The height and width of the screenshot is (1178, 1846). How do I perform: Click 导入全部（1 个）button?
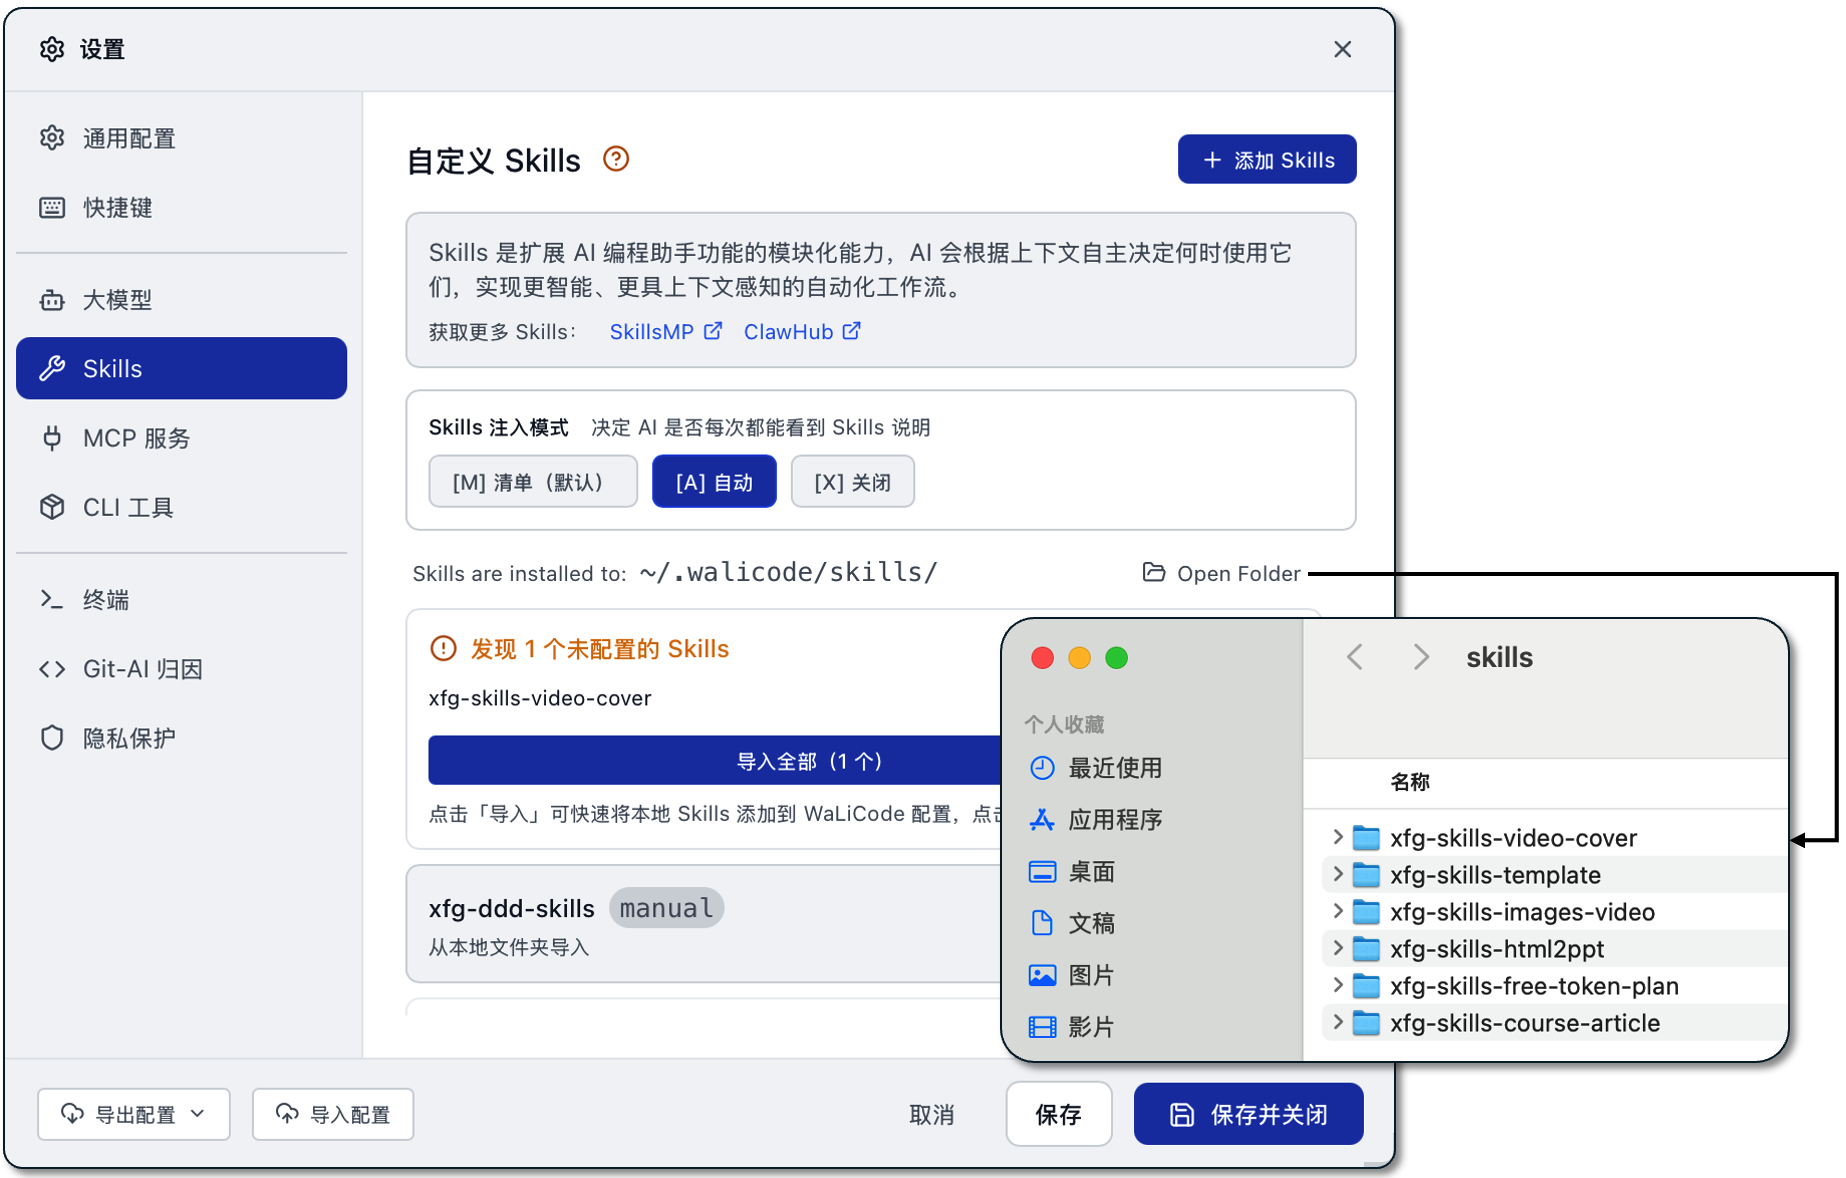click(x=714, y=761)
